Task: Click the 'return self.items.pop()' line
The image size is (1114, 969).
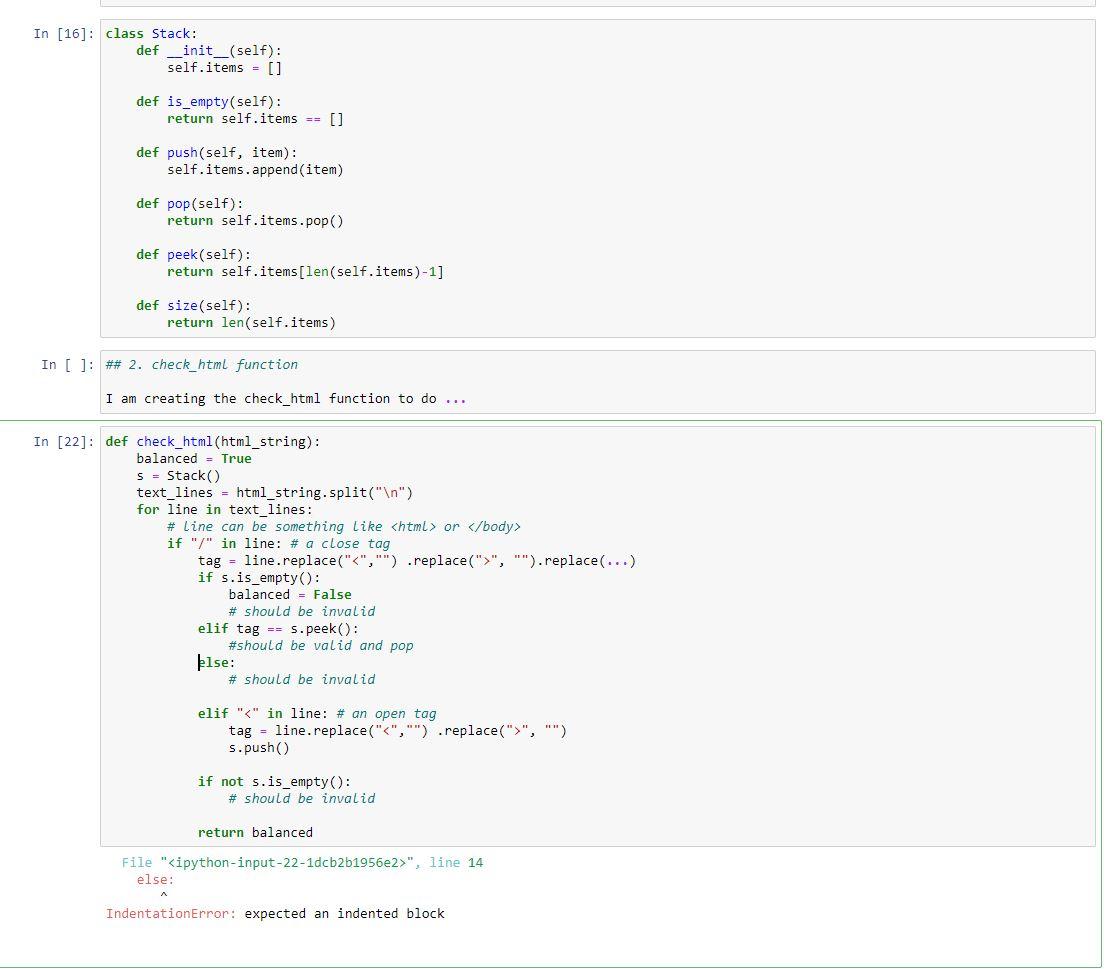Action: point(255,221)
